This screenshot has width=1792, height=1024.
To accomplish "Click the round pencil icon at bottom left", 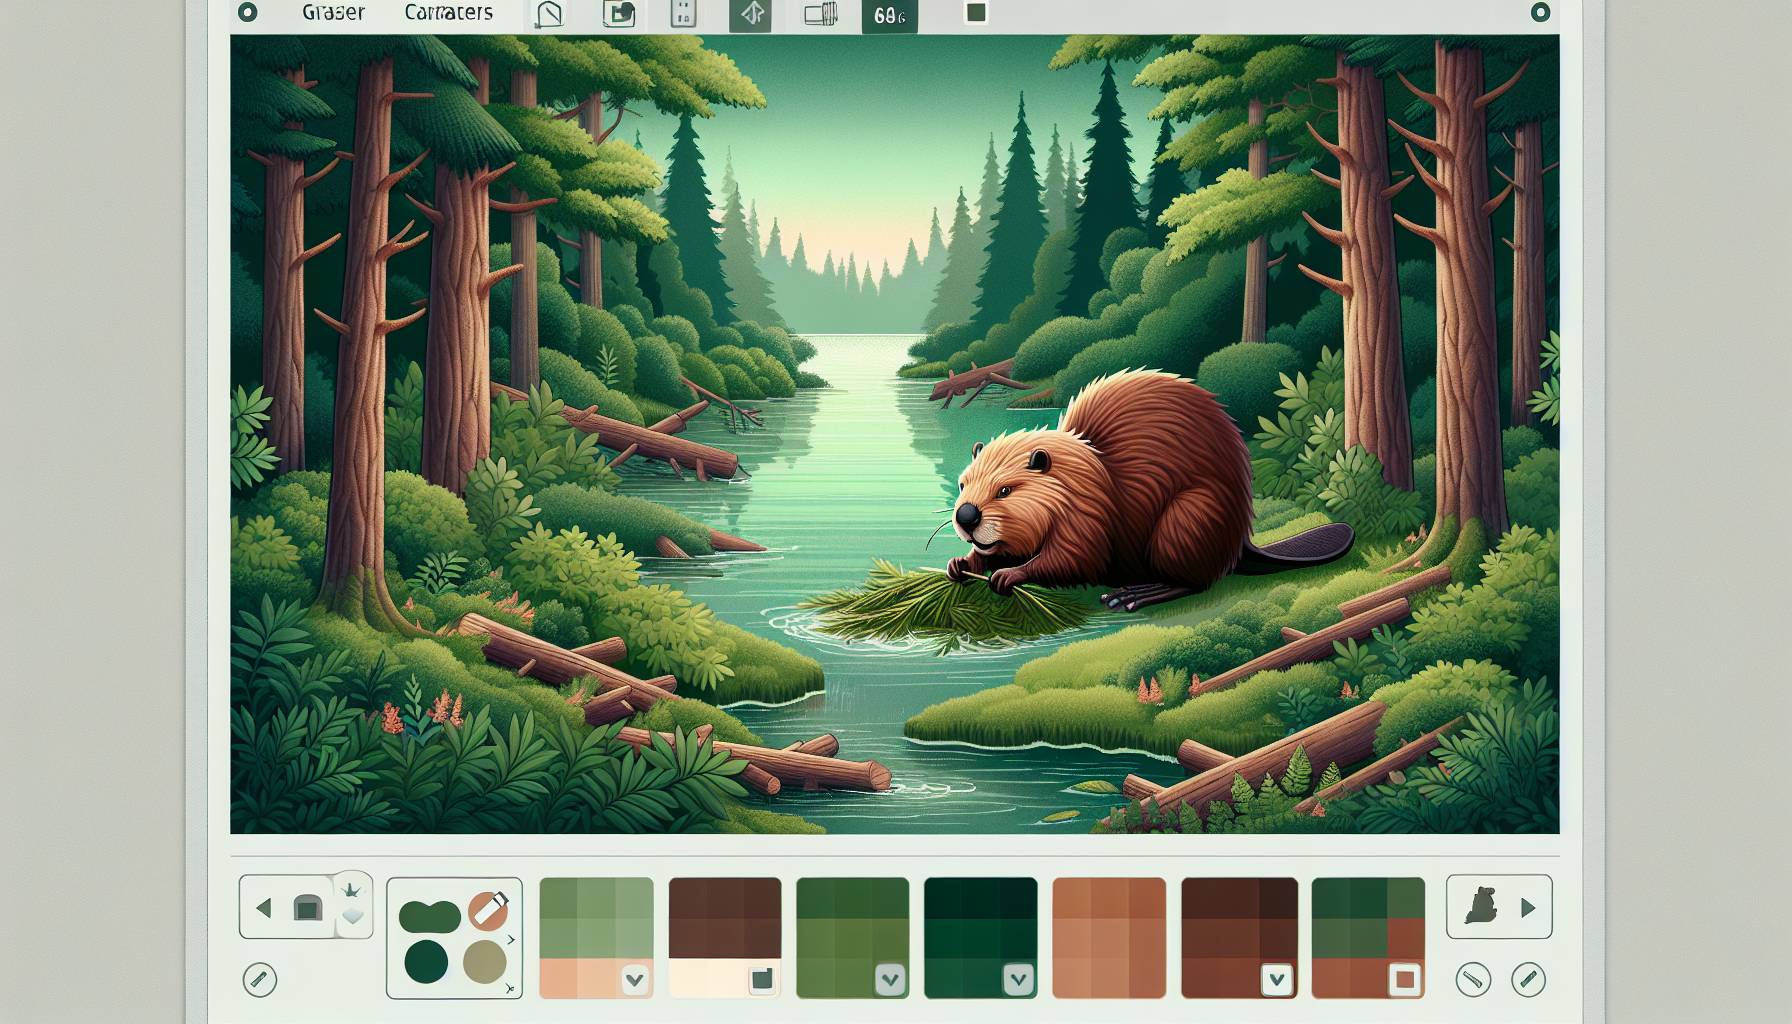I will pos(260,980).
